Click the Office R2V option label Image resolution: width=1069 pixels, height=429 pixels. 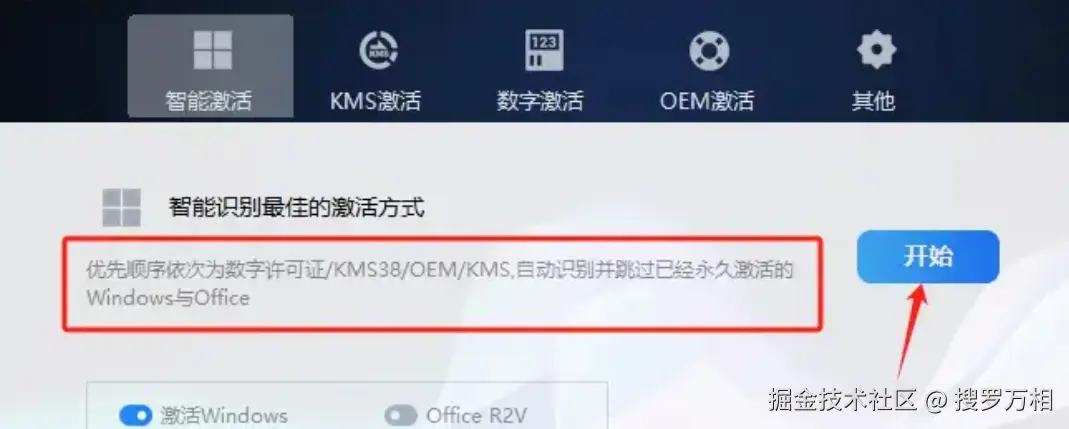477,415
